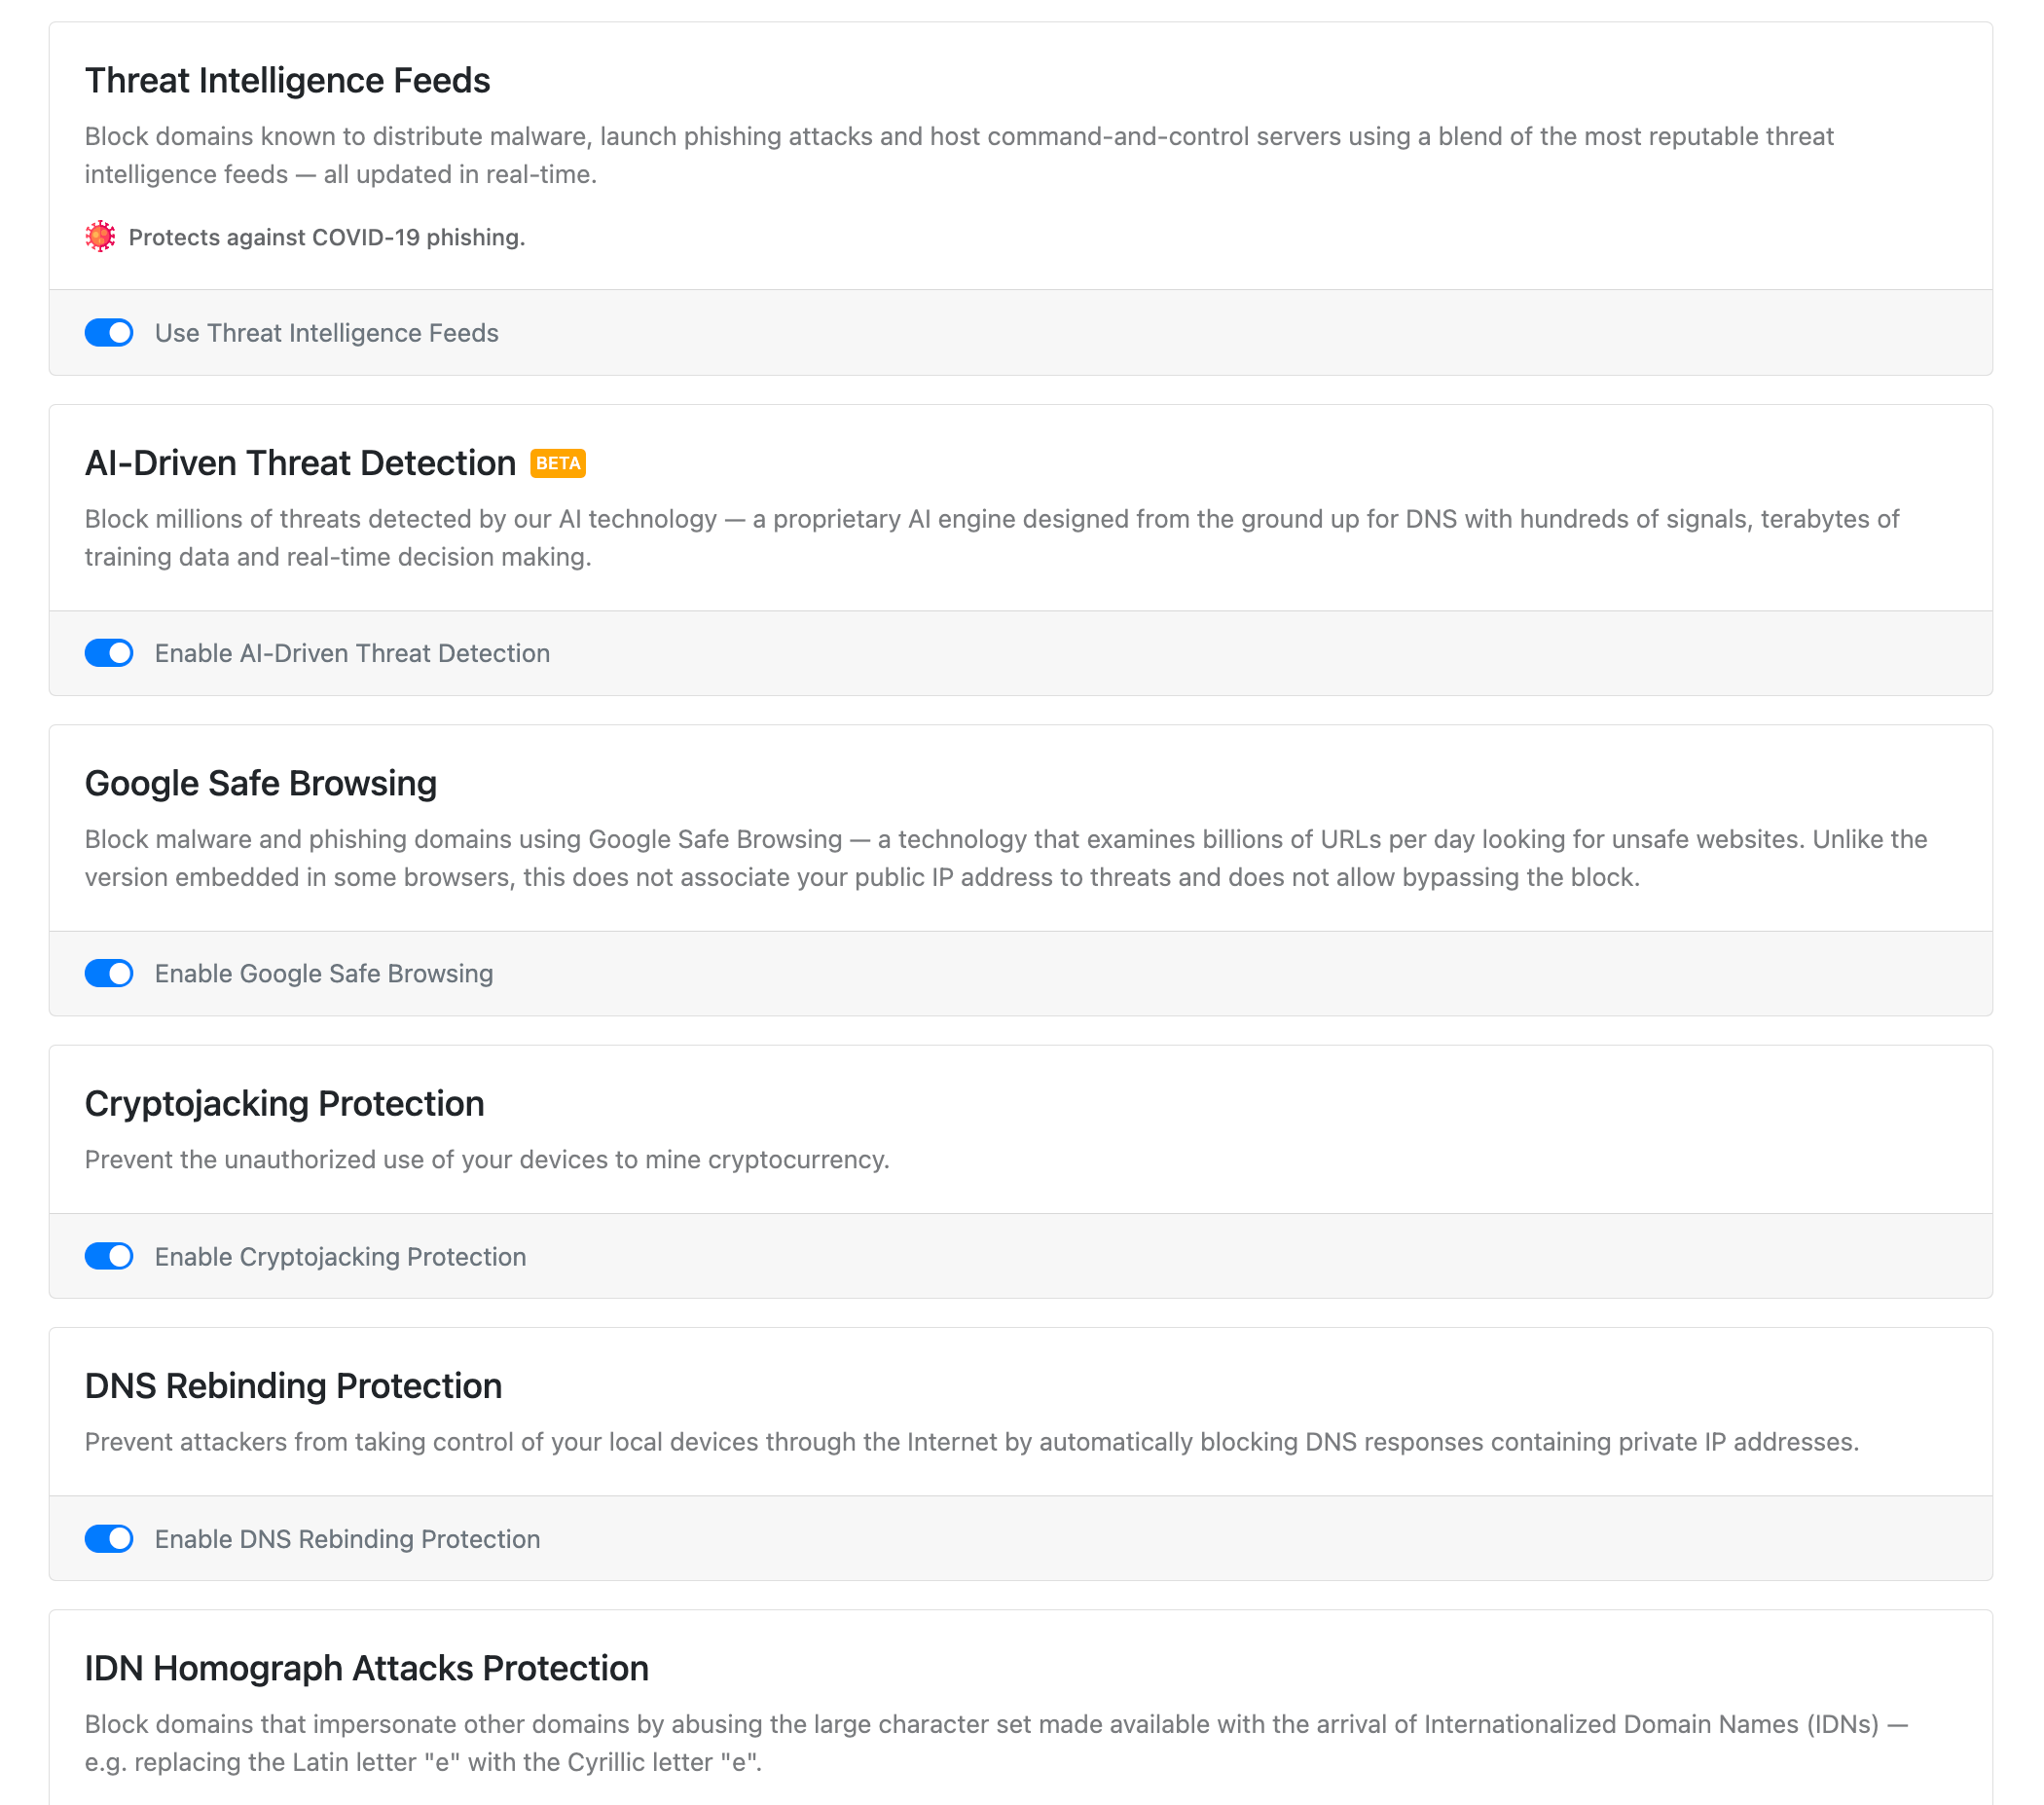The image size is (2044, 1805).
Task: Disable the Use Threat Intelligence Feeds toggle
Action: pyautogui.click(x=109, y=333)
